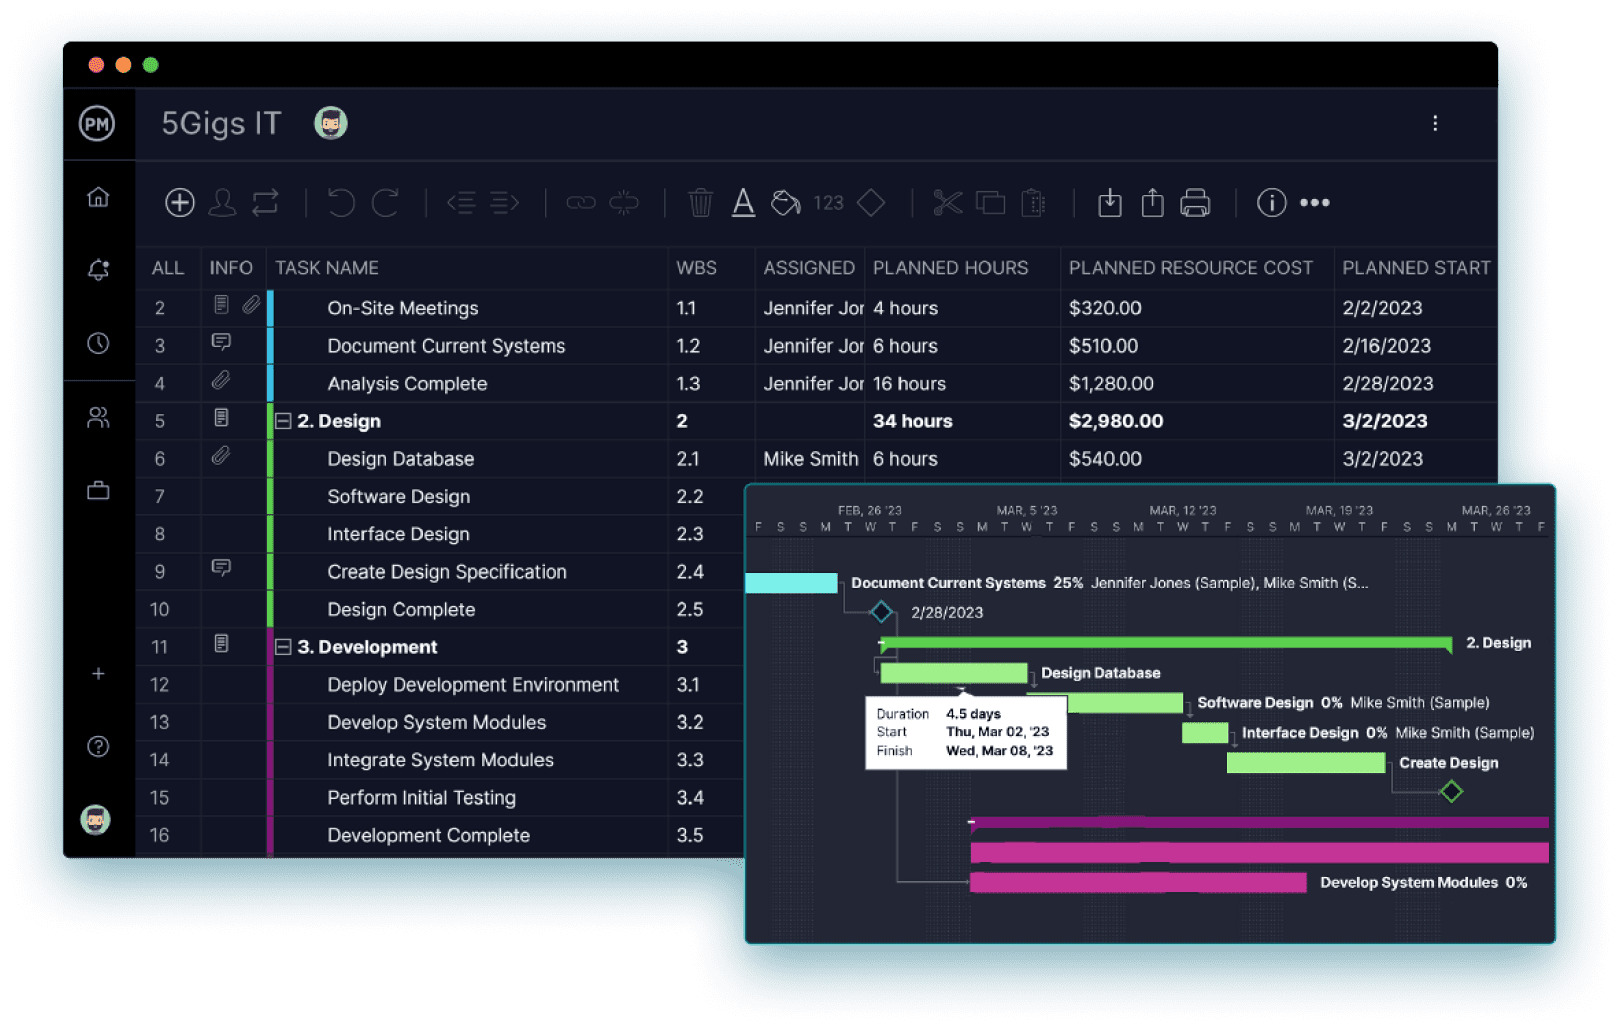
Task: Click the Interface Design Gantt bar
Action: pos(1204,733)
